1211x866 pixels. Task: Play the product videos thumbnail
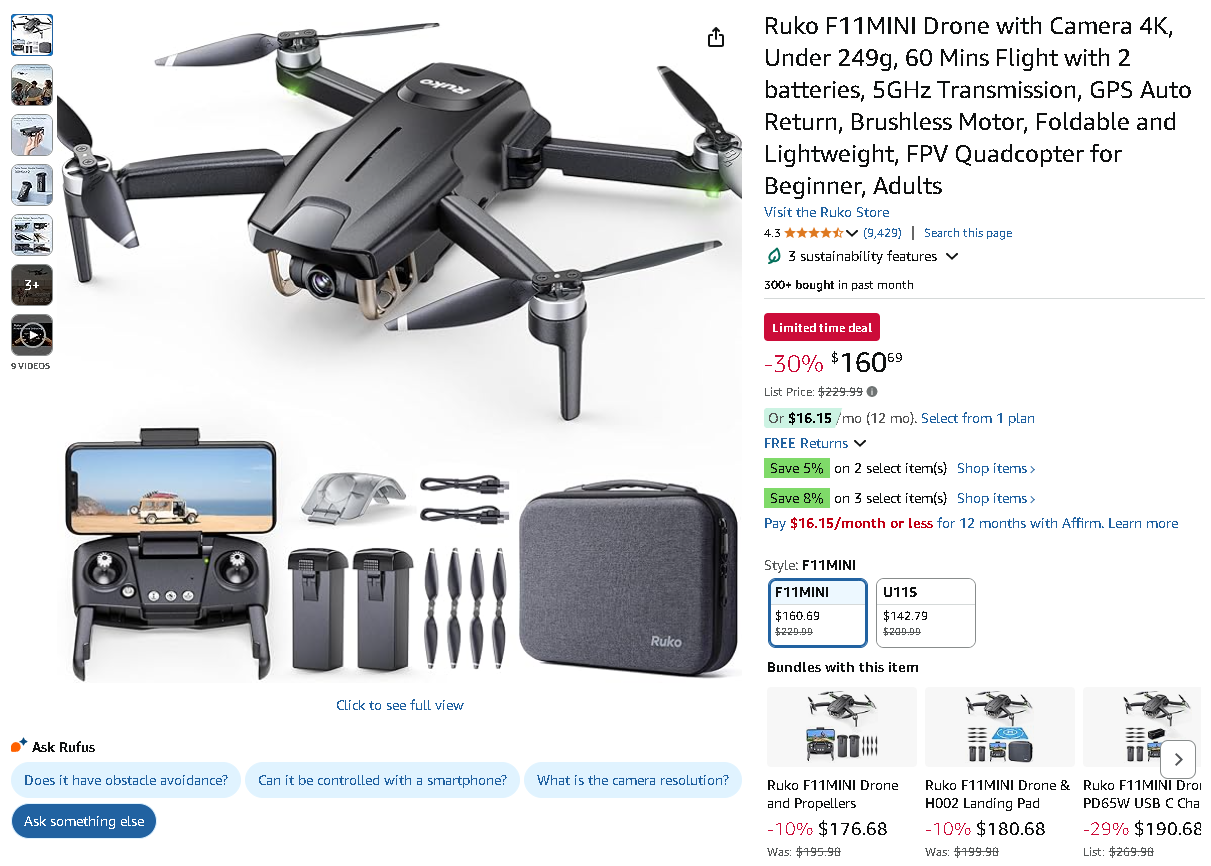(32, 336)
